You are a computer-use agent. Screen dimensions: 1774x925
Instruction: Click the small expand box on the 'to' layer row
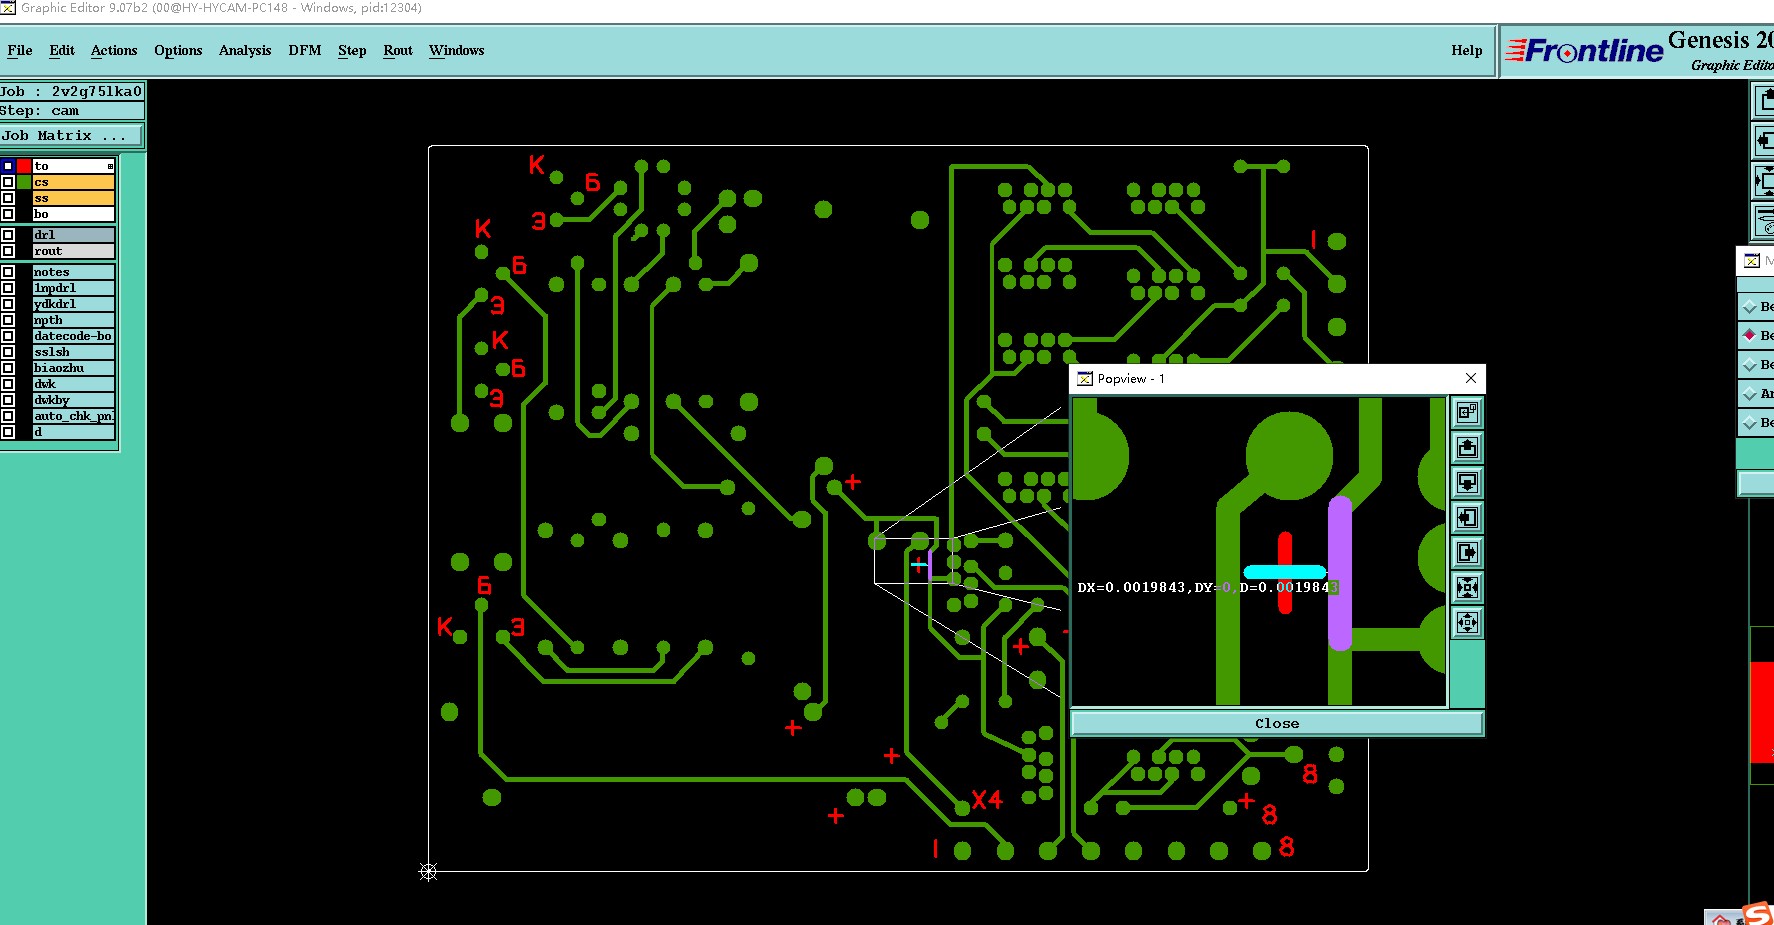110,166
